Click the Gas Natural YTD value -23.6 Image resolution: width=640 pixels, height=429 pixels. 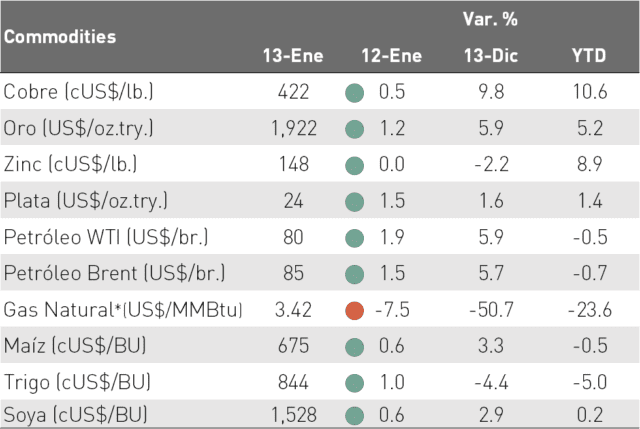pyautogui.click(x=590, y=310)
